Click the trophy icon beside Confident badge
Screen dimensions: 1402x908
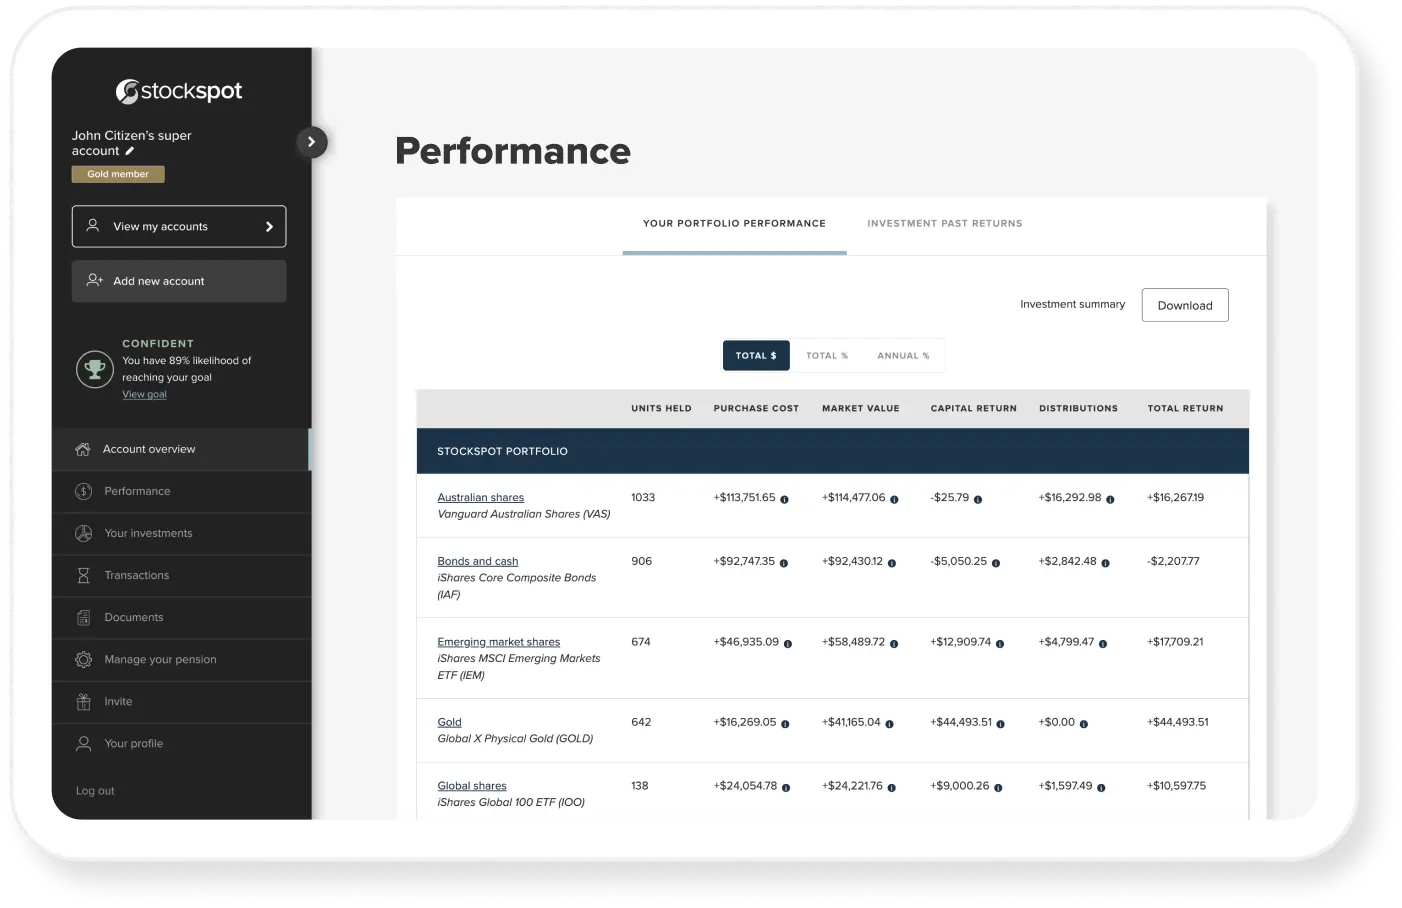tap(94, 369)
